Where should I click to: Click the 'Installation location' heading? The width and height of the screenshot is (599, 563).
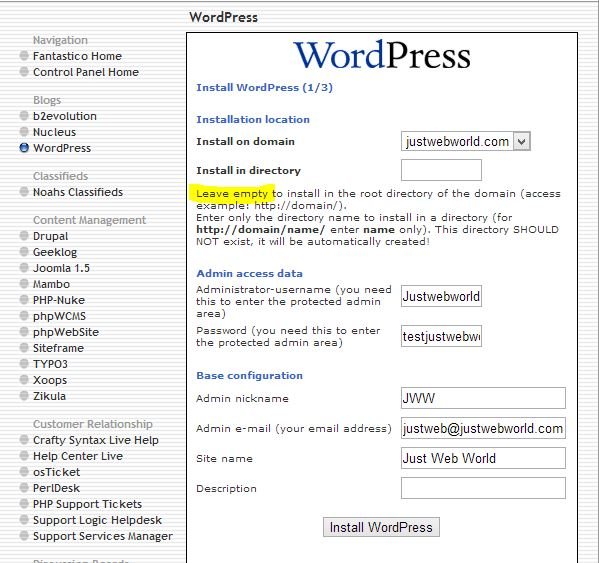point(253,120)
